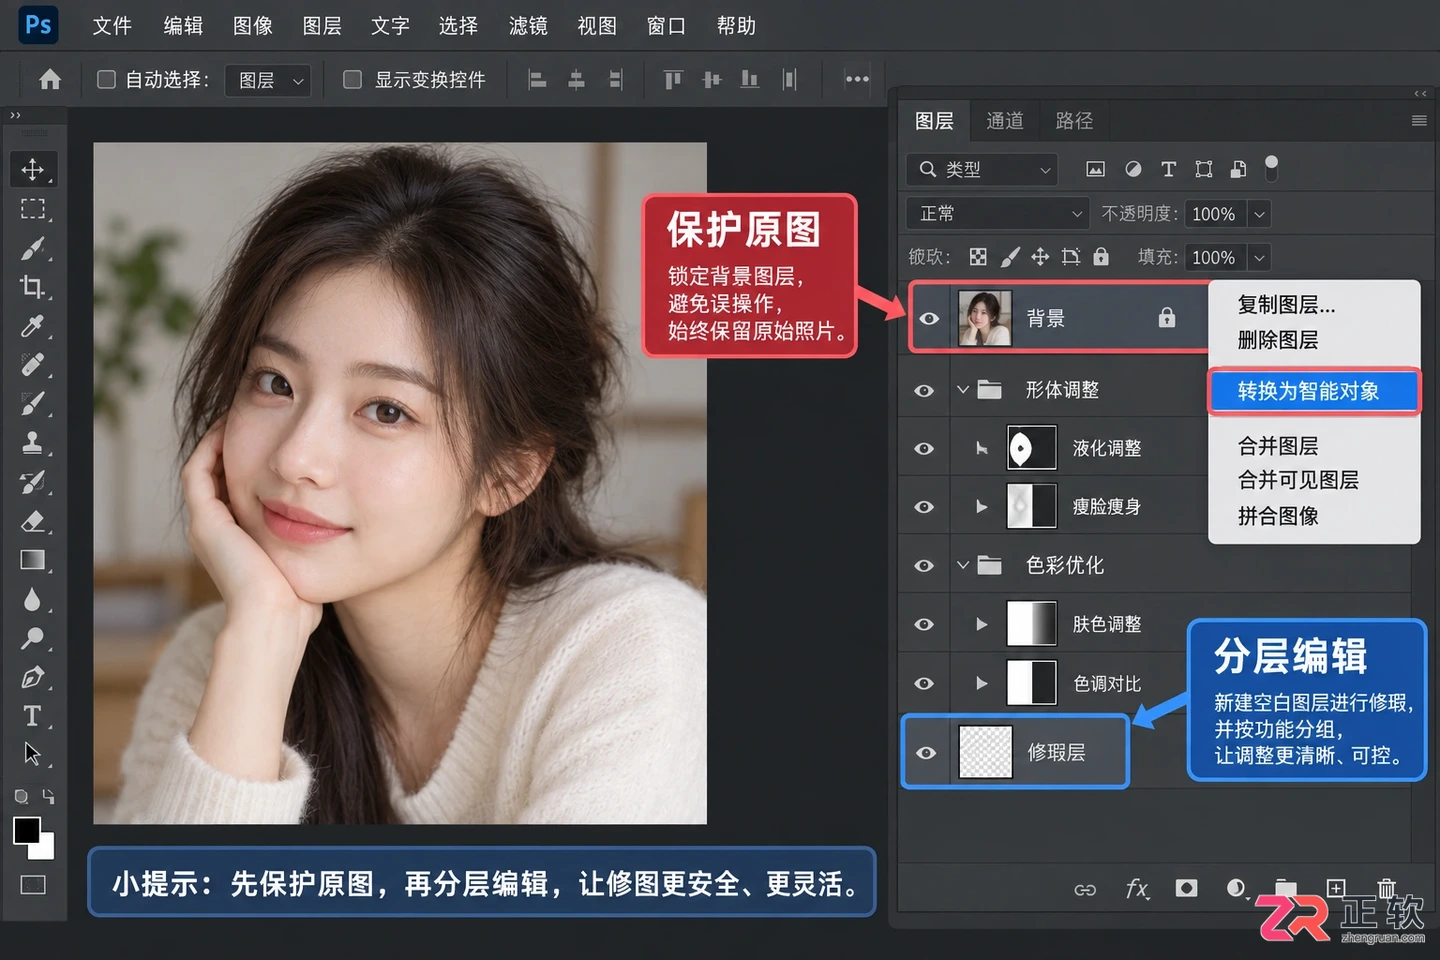Click the black foreground color swatch

[x=25, y=829]
